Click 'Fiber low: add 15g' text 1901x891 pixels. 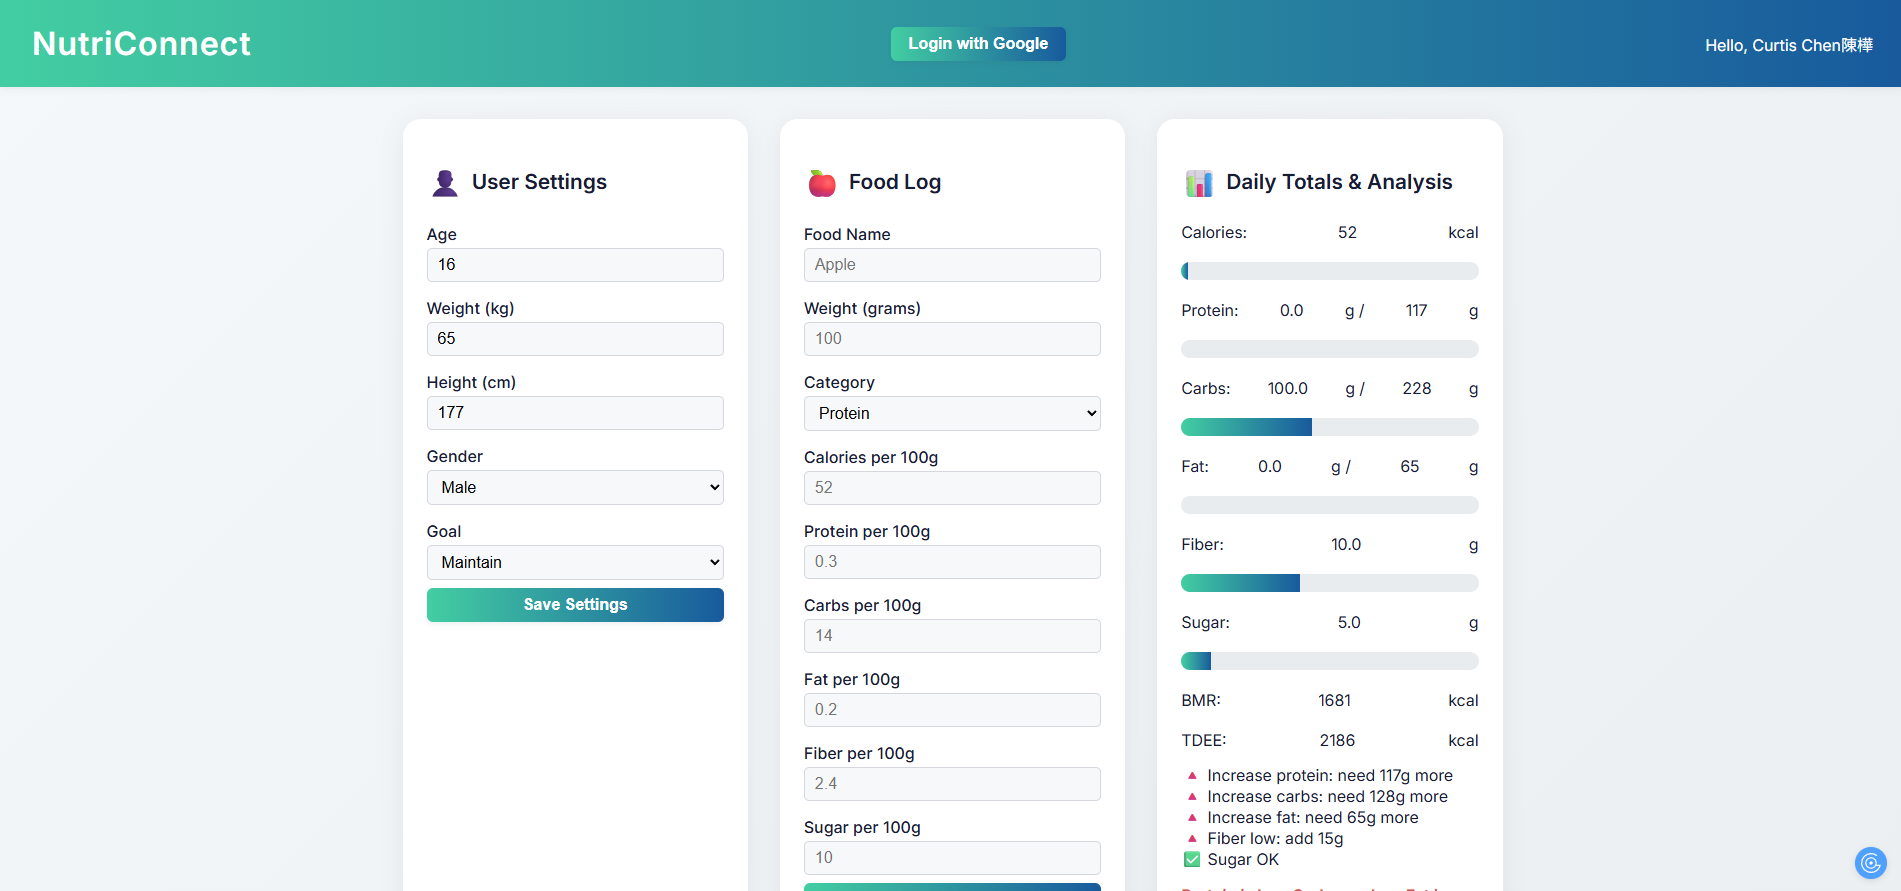(x=1275, y=839)
